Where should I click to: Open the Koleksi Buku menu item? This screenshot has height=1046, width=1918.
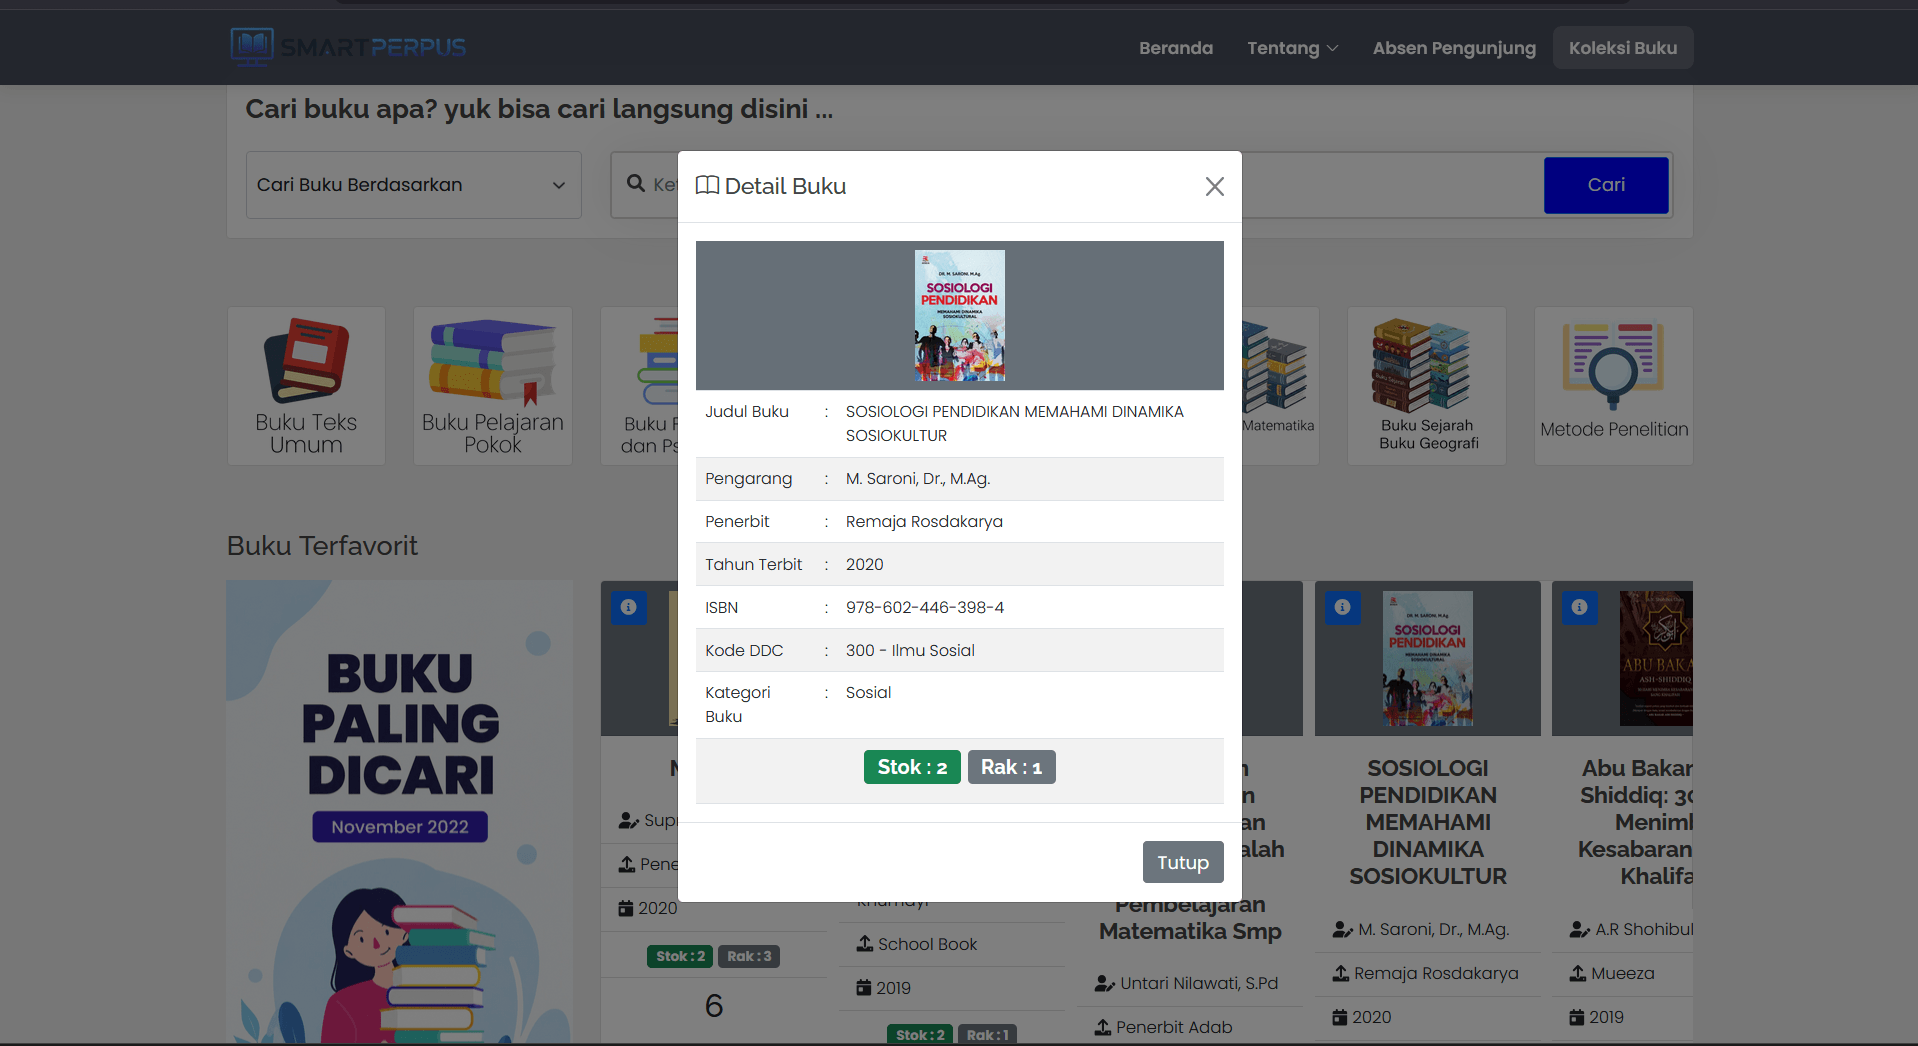tap(1623, 48)
